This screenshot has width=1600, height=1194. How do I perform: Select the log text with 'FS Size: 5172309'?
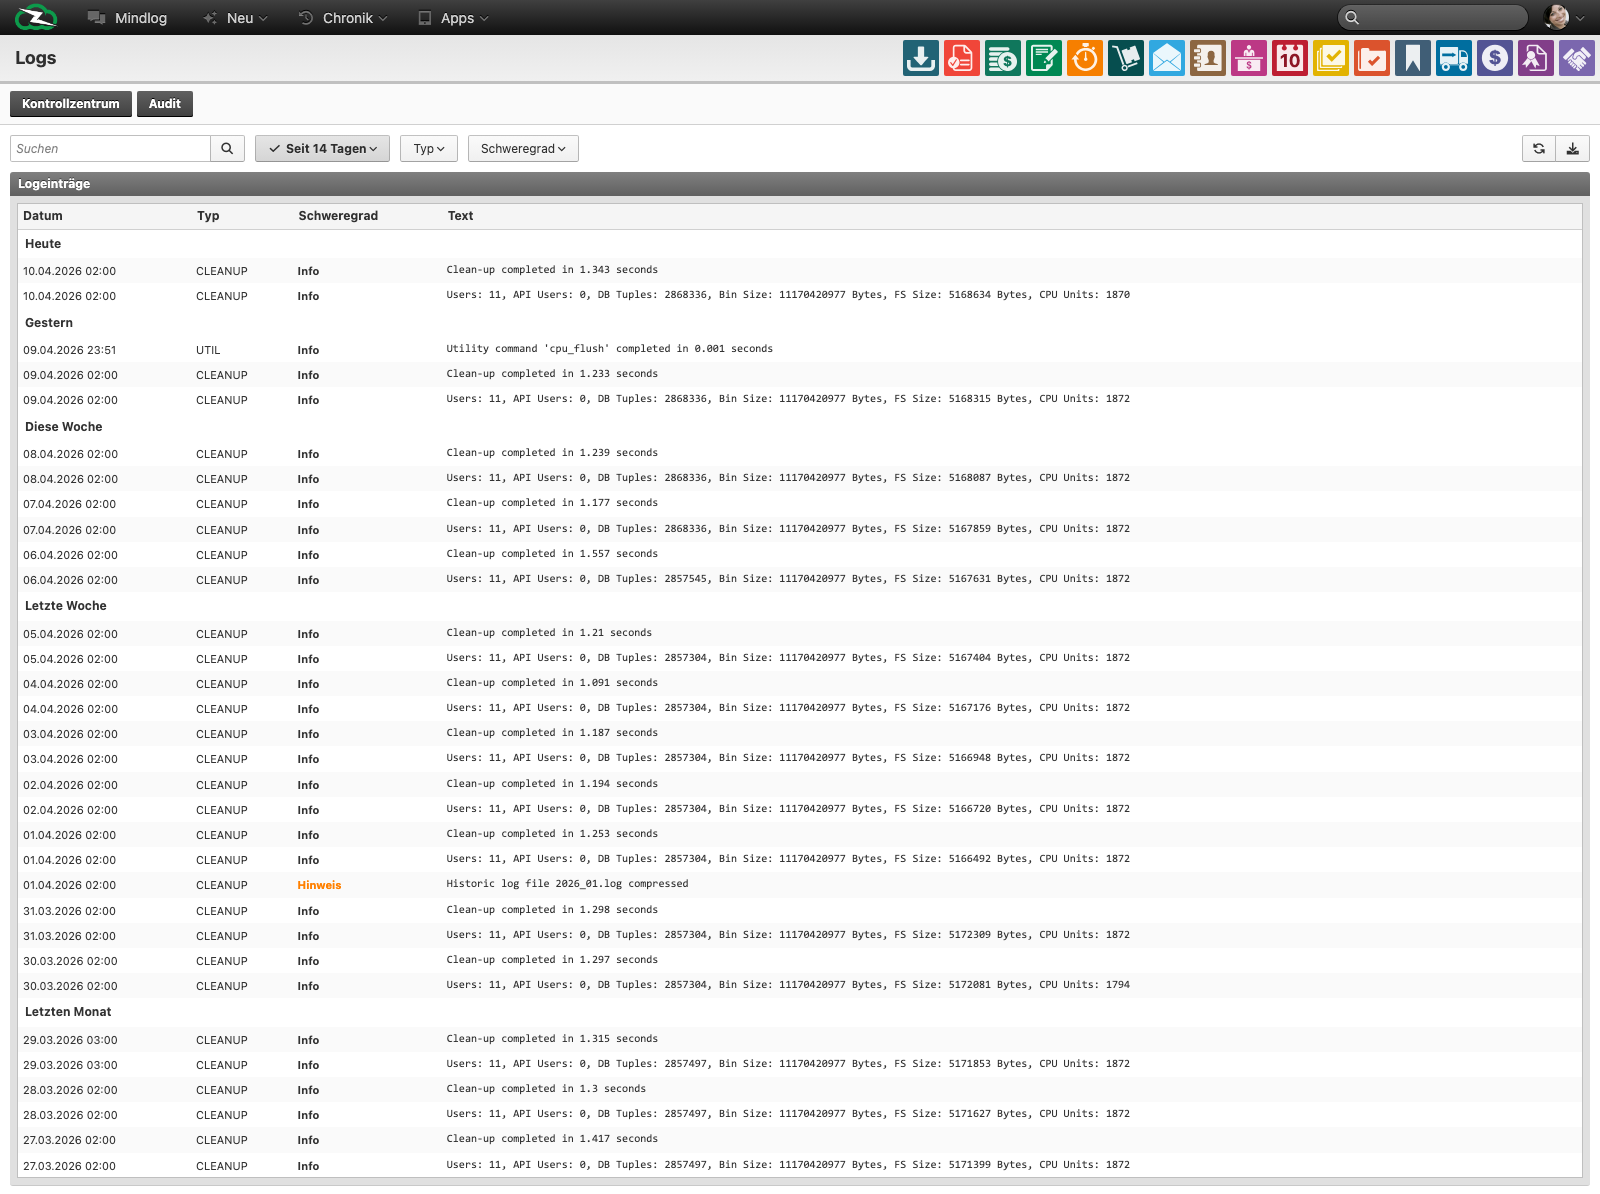(x=788, y=935)
